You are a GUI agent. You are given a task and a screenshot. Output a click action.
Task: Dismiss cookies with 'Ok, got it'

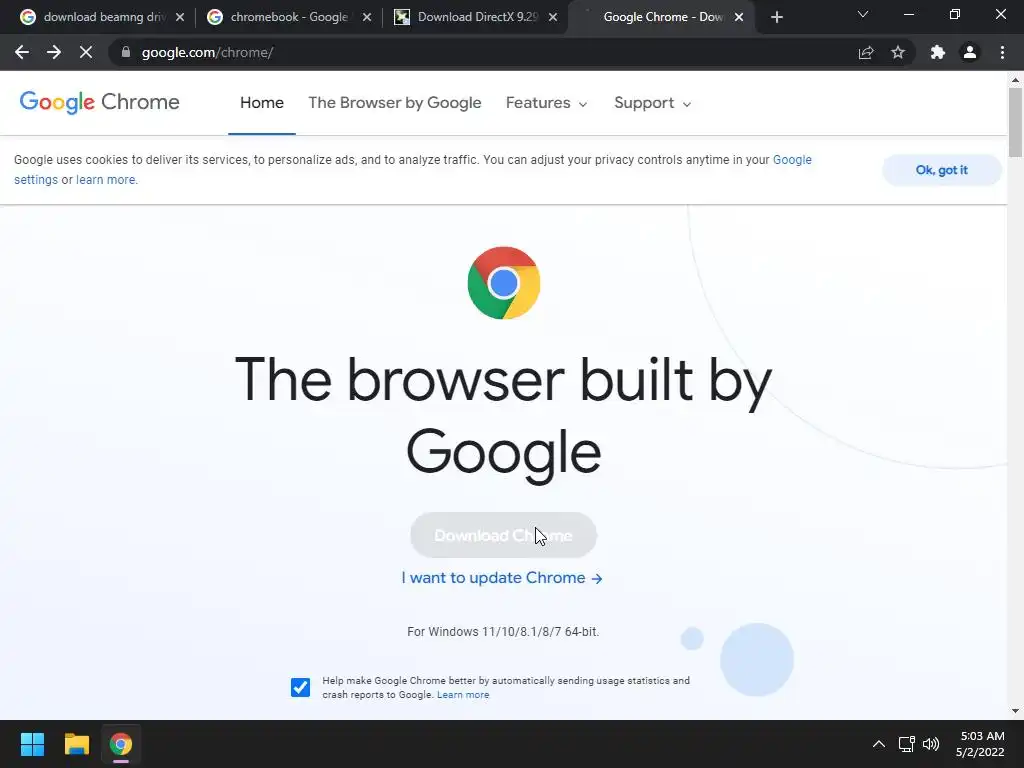click(942, 170)
